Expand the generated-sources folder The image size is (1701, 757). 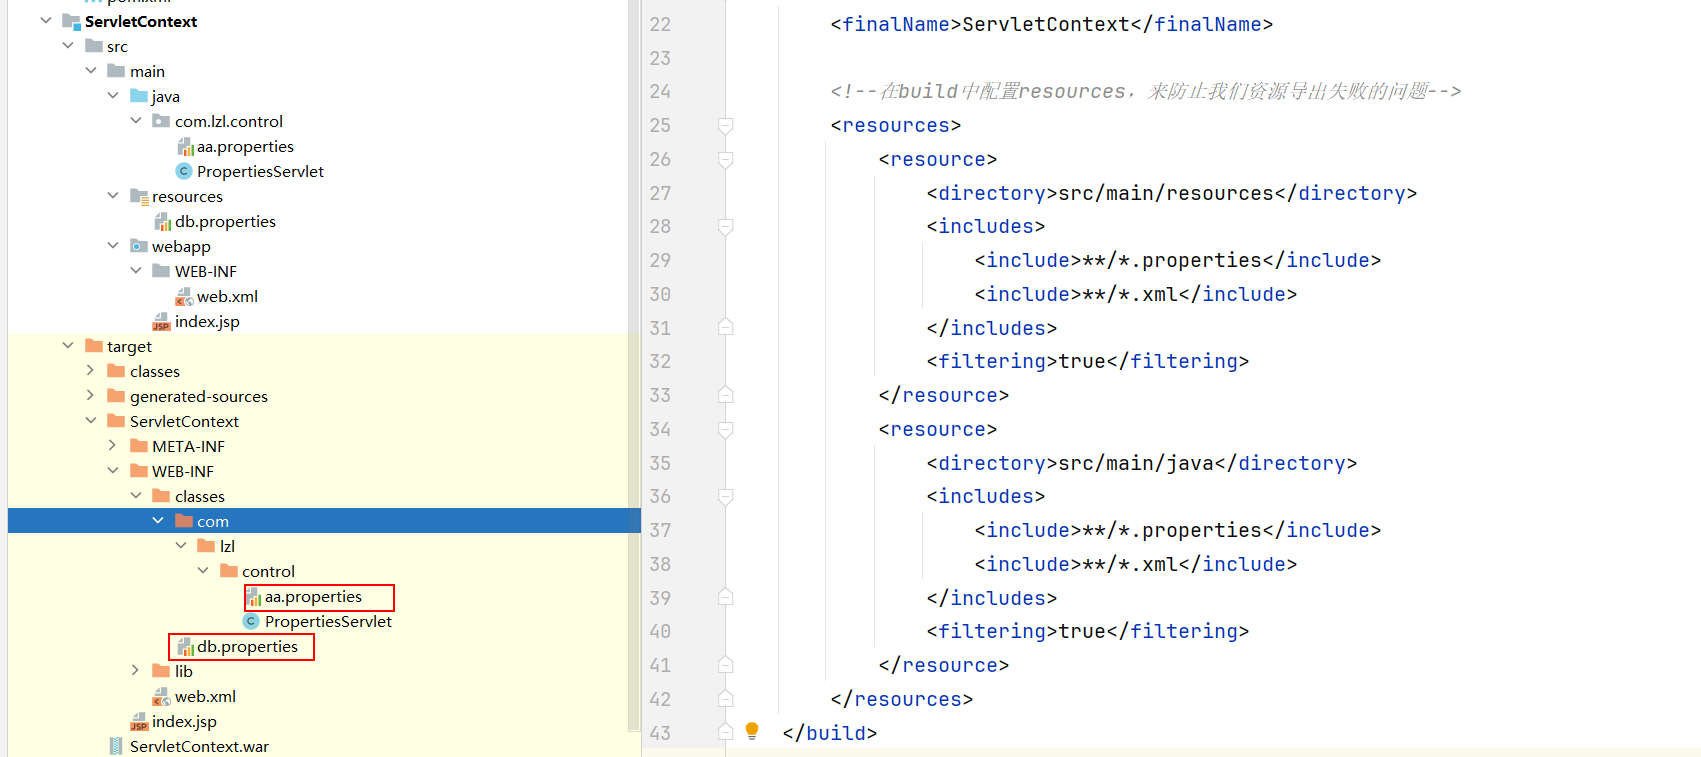pos(90,396)
